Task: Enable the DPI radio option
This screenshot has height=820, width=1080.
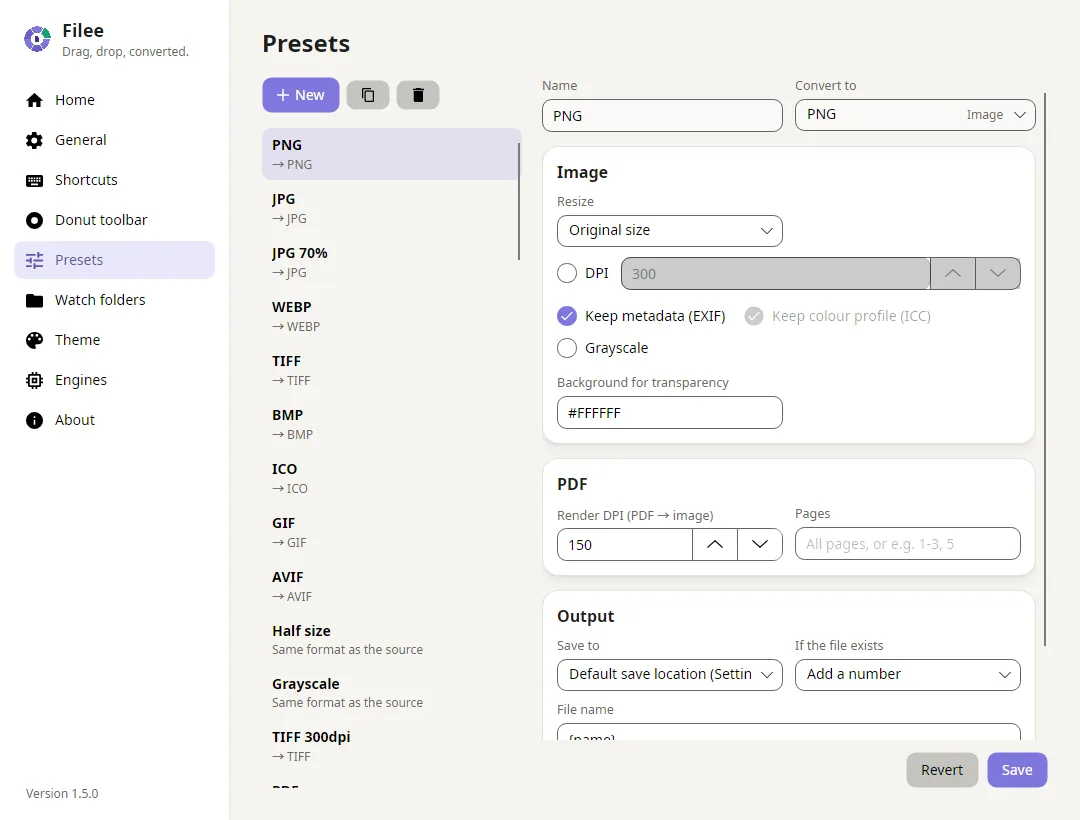Action: tap(567, 273)
